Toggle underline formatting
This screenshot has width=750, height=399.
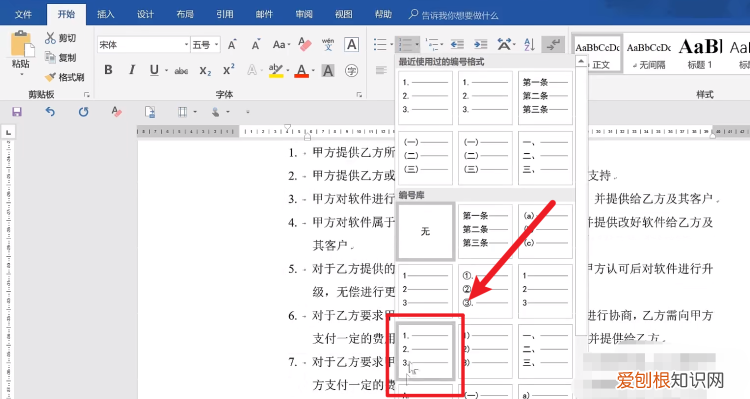point(154,70)
